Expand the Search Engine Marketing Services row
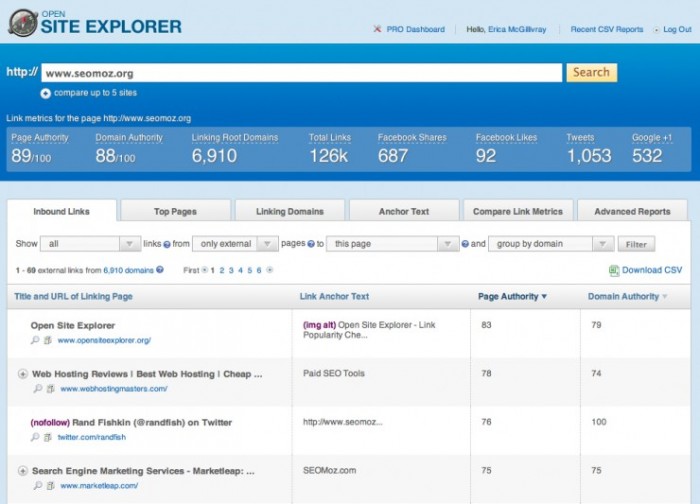The height and width of the screenshot is (504, 700). (x=23, y=471)
